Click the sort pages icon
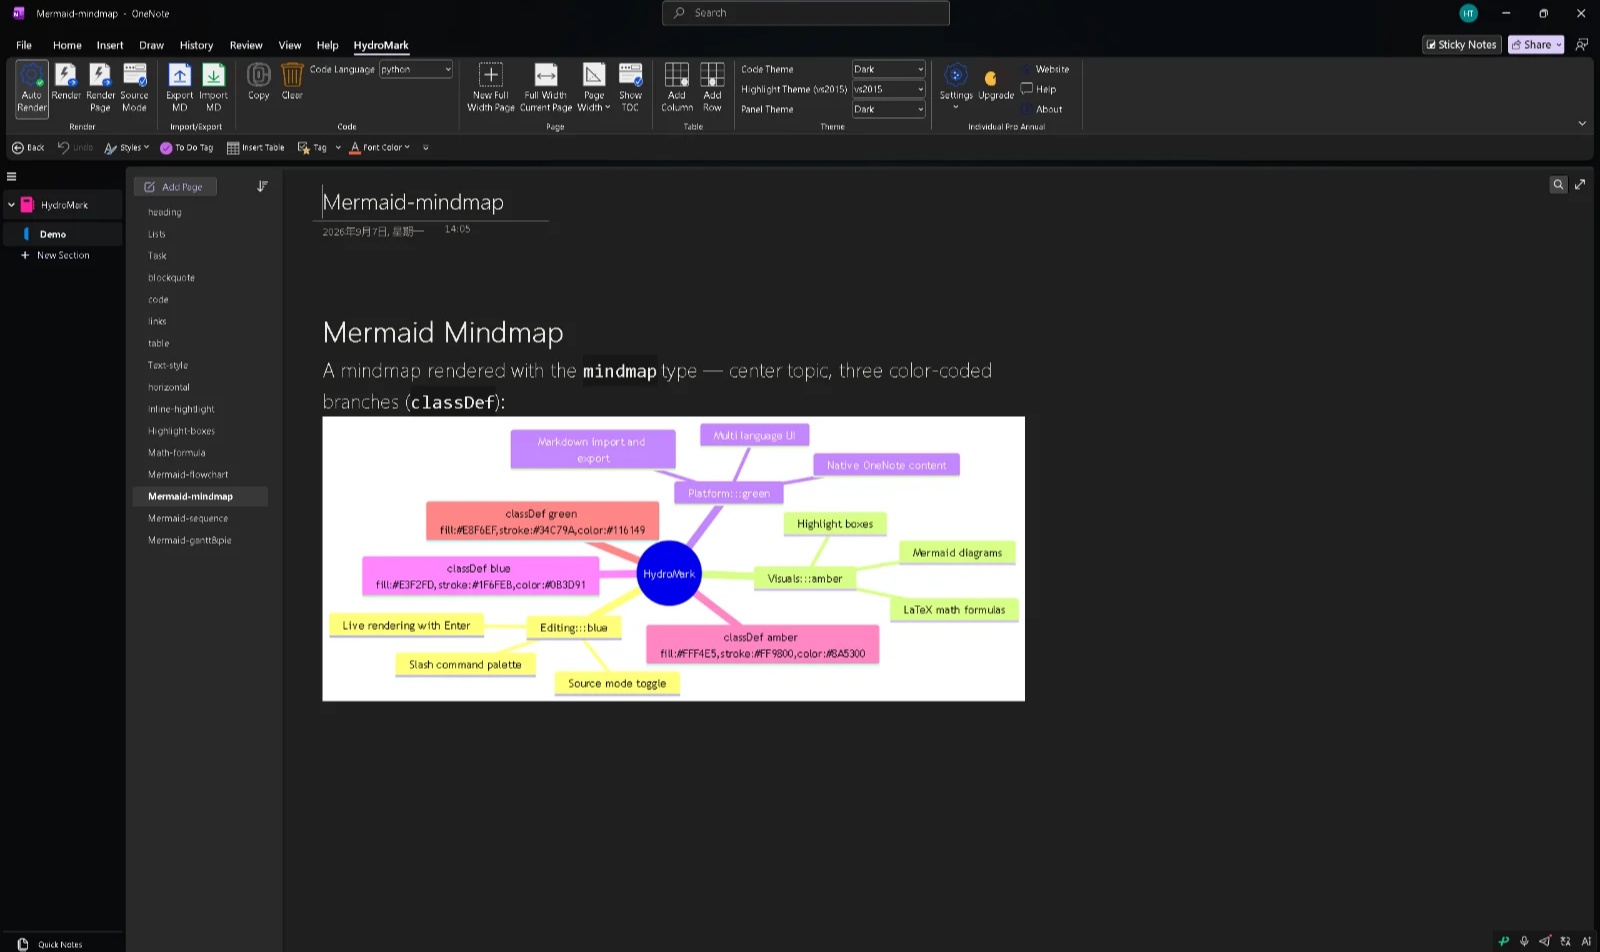The image size is (1600, 952). click(x=262, y=186)
